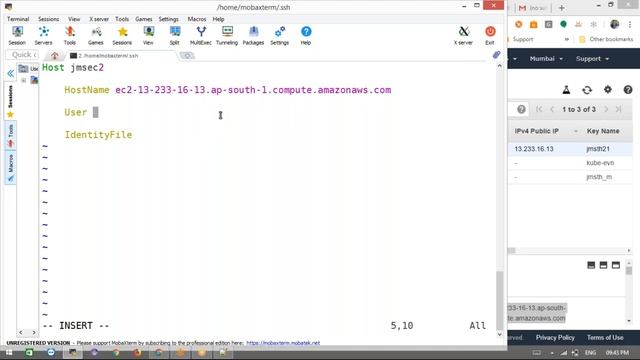Click the sidebar star favorite icon
The height and width of the screenshot is (360, 640).
(x=10, y=115)
